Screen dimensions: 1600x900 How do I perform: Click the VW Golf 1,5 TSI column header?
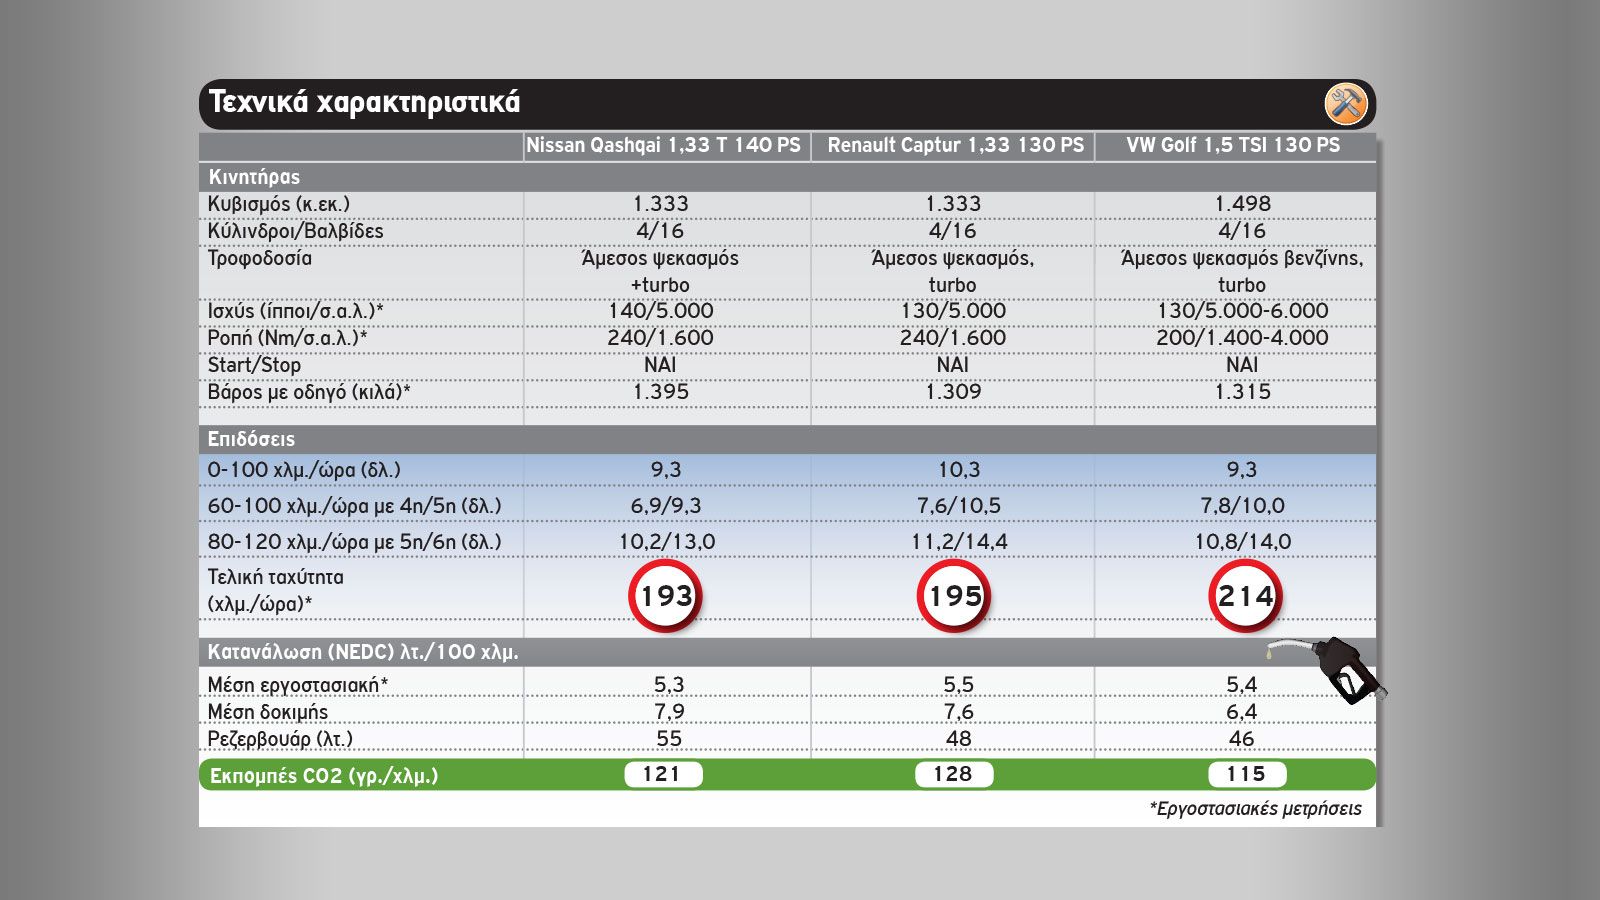pos(1233,146)
